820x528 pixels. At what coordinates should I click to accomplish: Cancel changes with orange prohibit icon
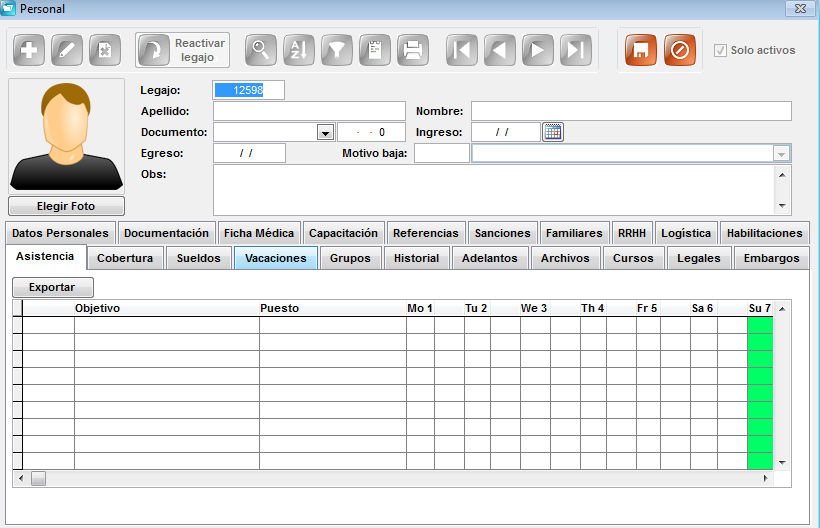[680, 50]
